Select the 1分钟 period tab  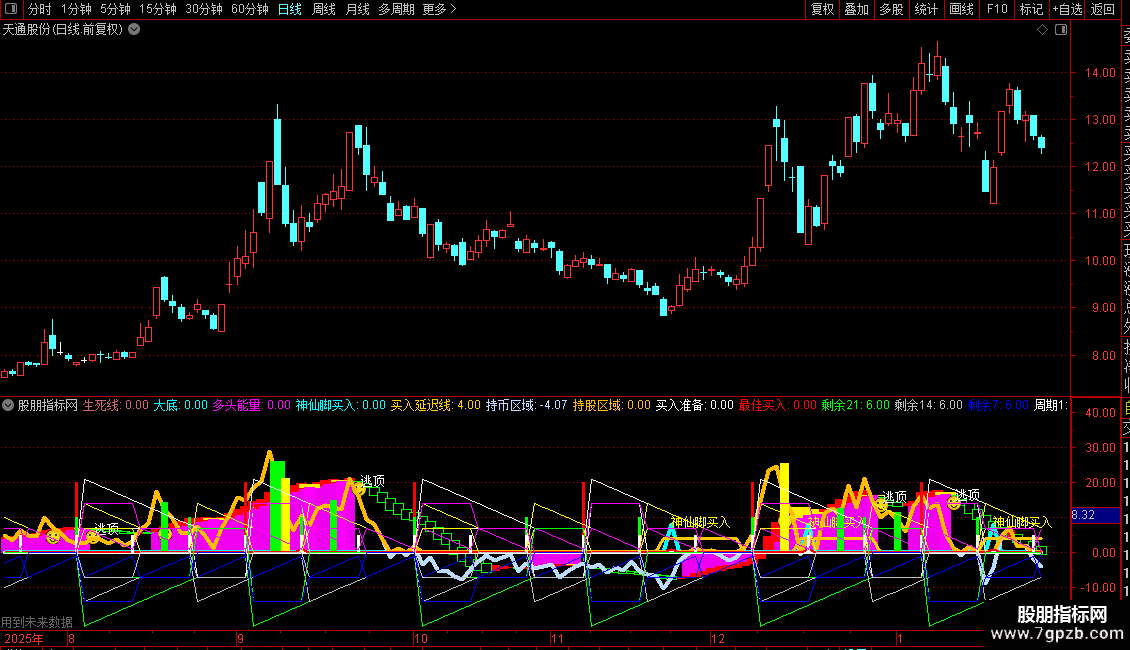[76, 9]
